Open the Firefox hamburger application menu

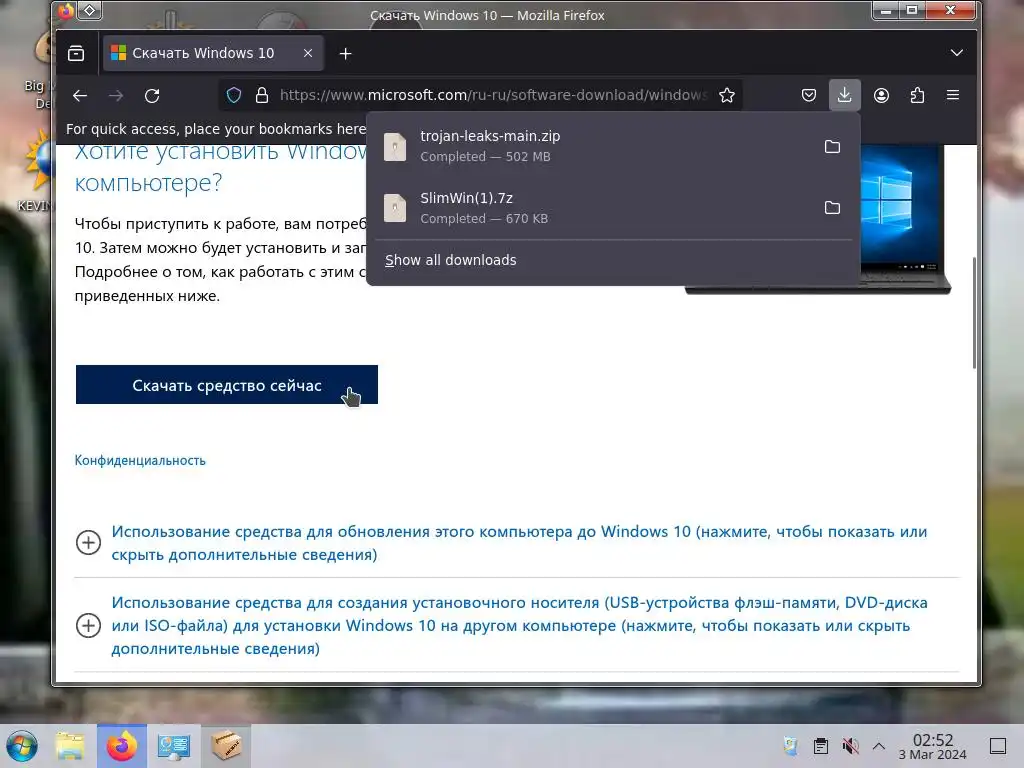(x=953, y=95)
